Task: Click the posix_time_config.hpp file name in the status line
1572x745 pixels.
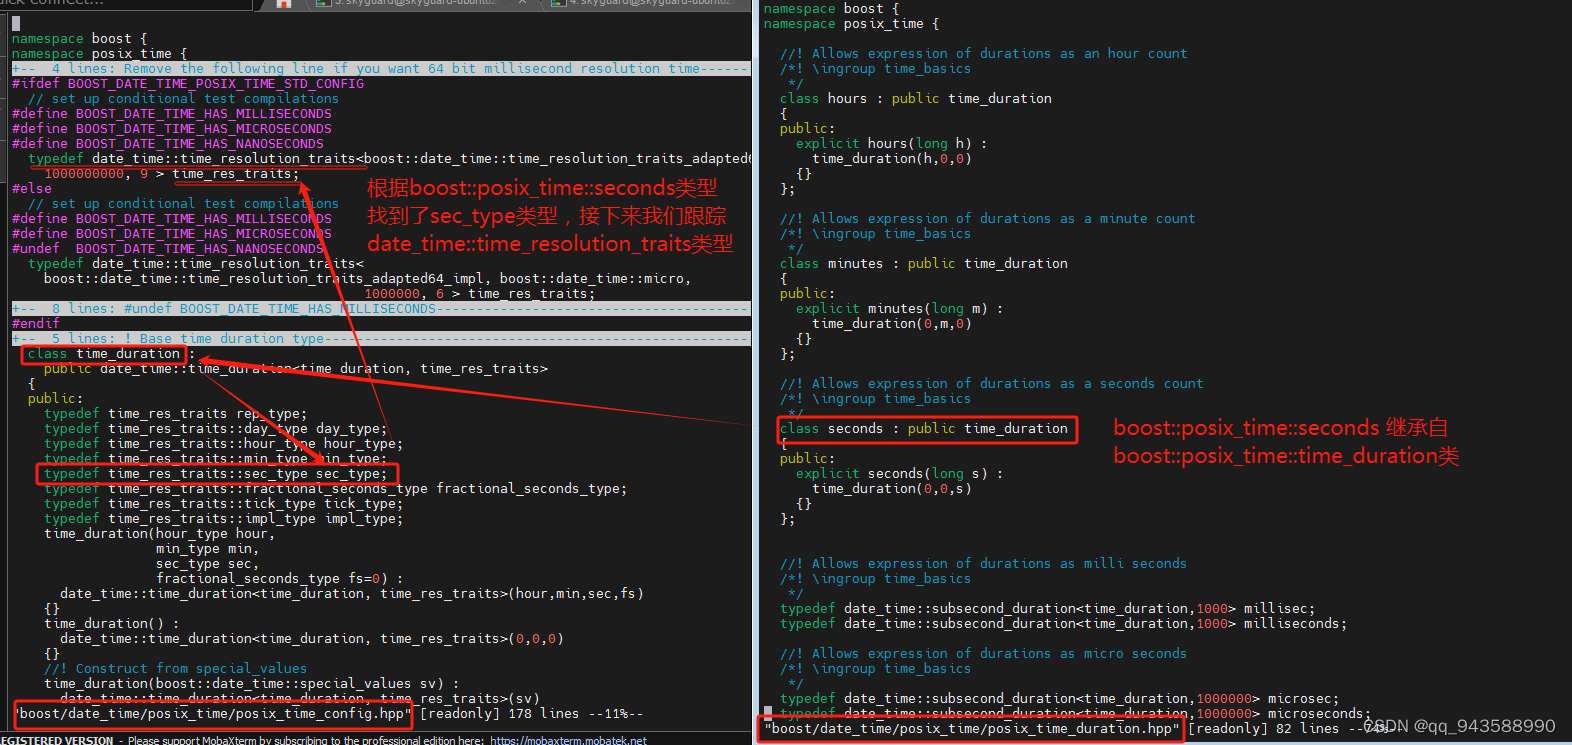Action: [214, 713]
